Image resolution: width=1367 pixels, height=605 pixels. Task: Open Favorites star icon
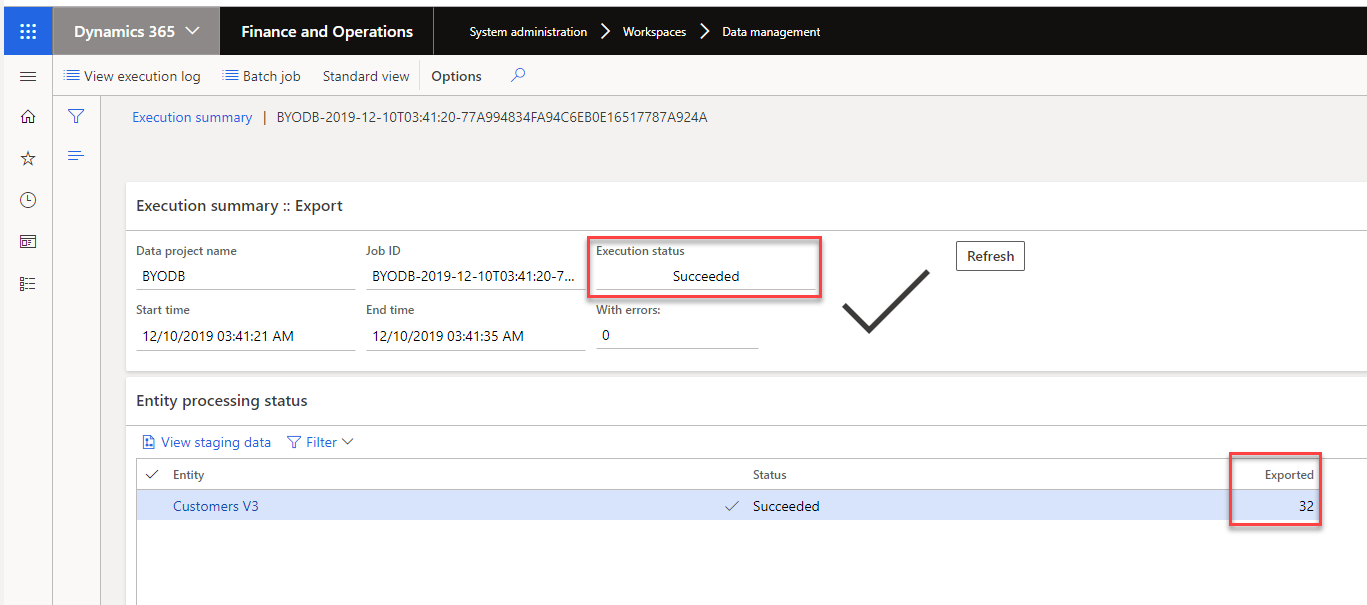[28, 159]
